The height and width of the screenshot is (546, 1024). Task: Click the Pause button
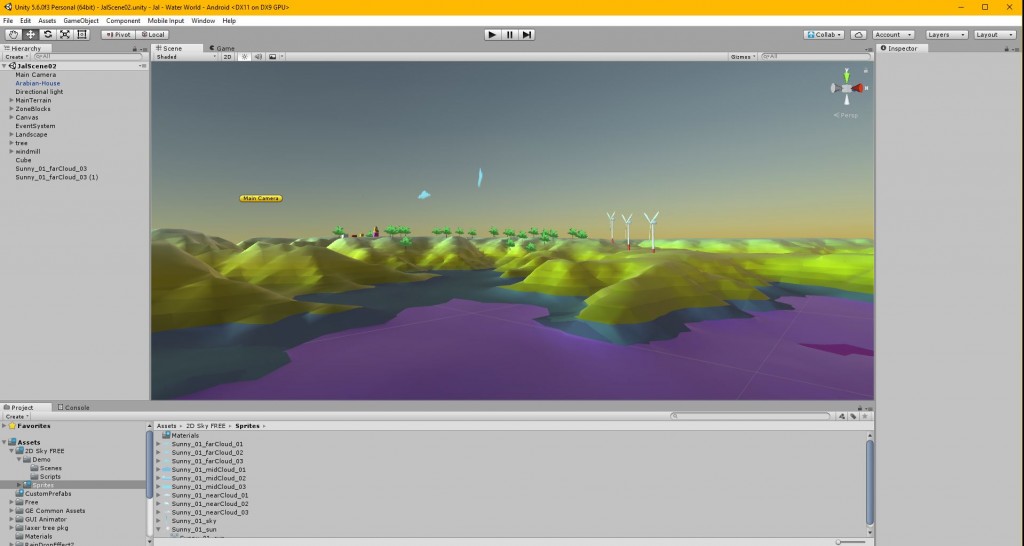(509, 34)
